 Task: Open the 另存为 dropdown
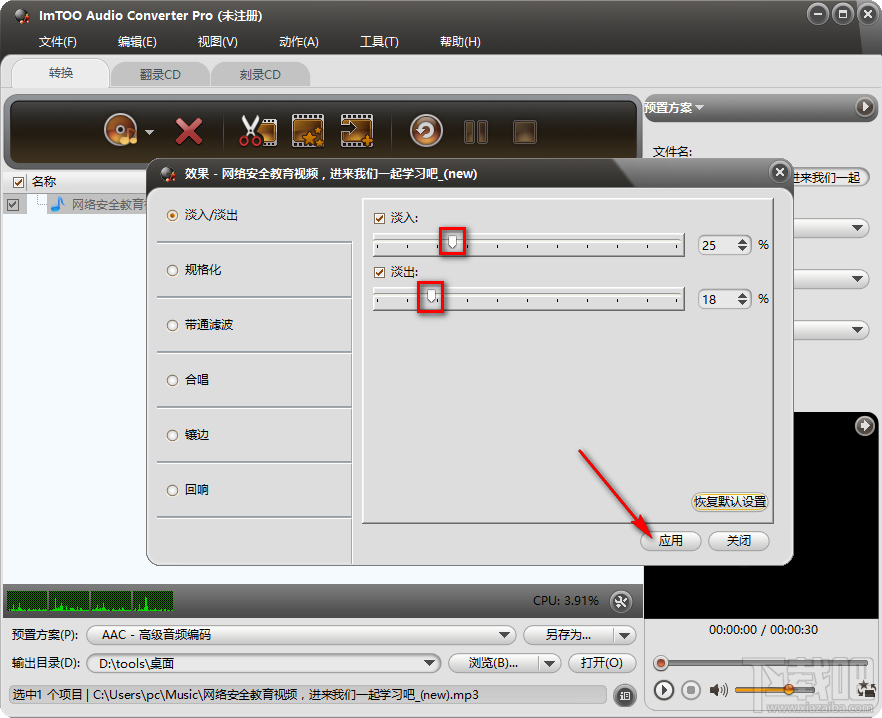click(624, 634)
